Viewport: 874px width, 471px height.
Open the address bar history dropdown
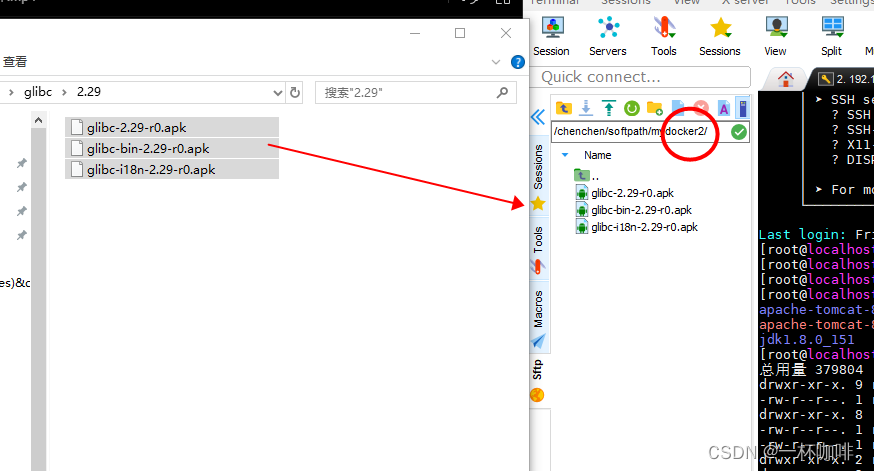(278, 93)
